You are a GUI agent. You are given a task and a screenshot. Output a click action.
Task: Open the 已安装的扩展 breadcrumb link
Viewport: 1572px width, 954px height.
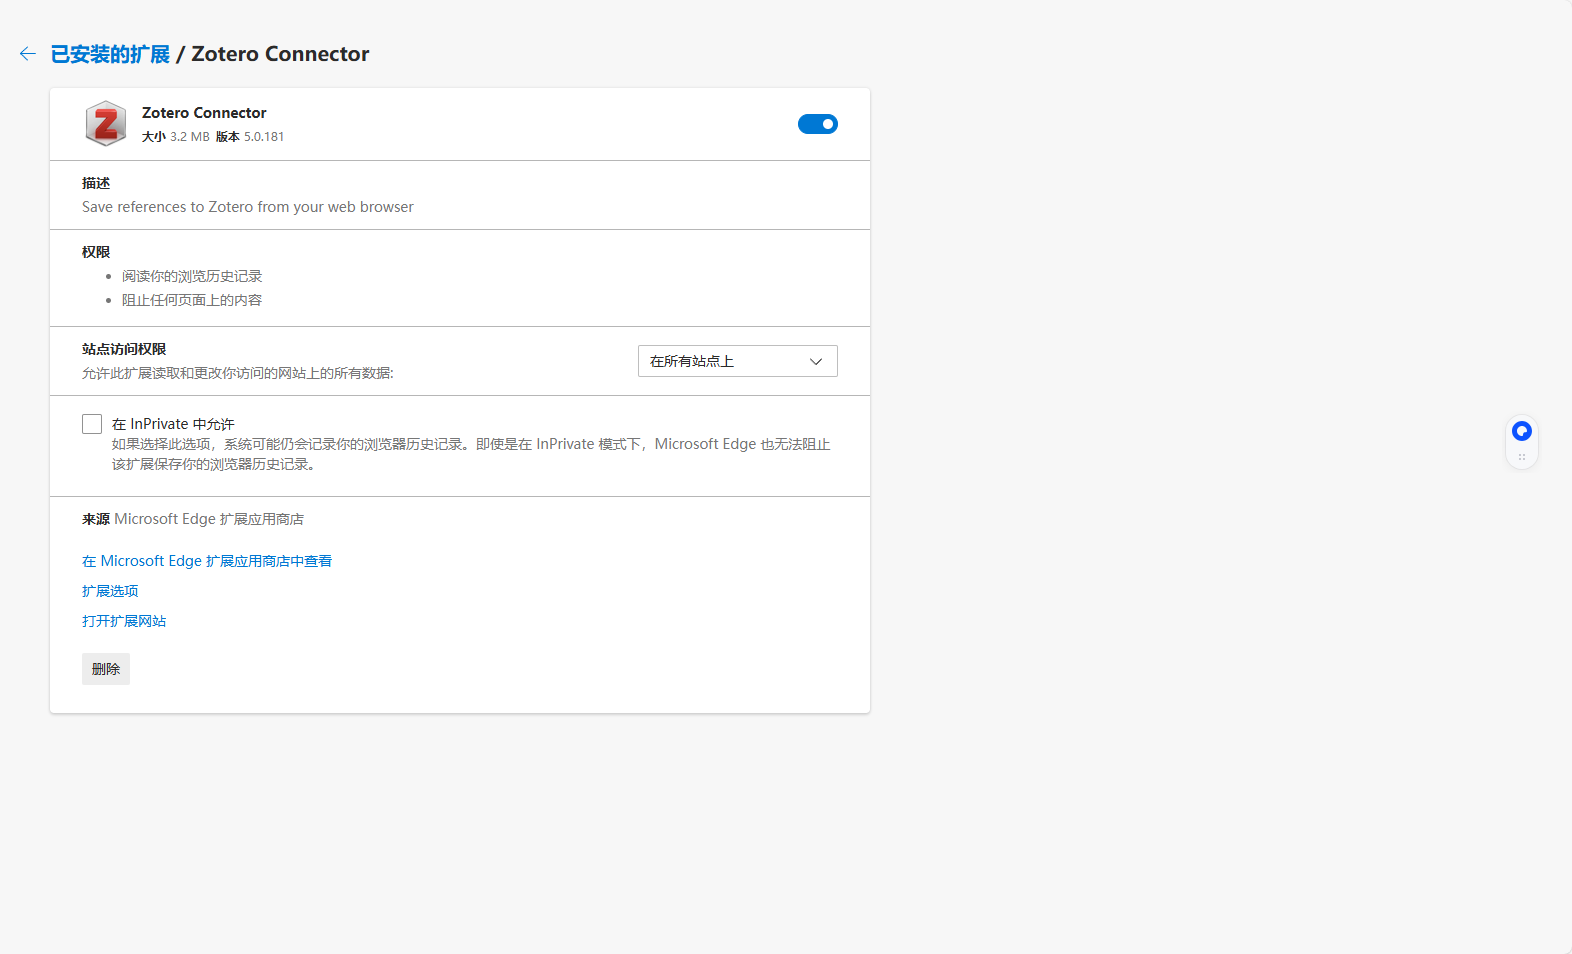[110, 54]
